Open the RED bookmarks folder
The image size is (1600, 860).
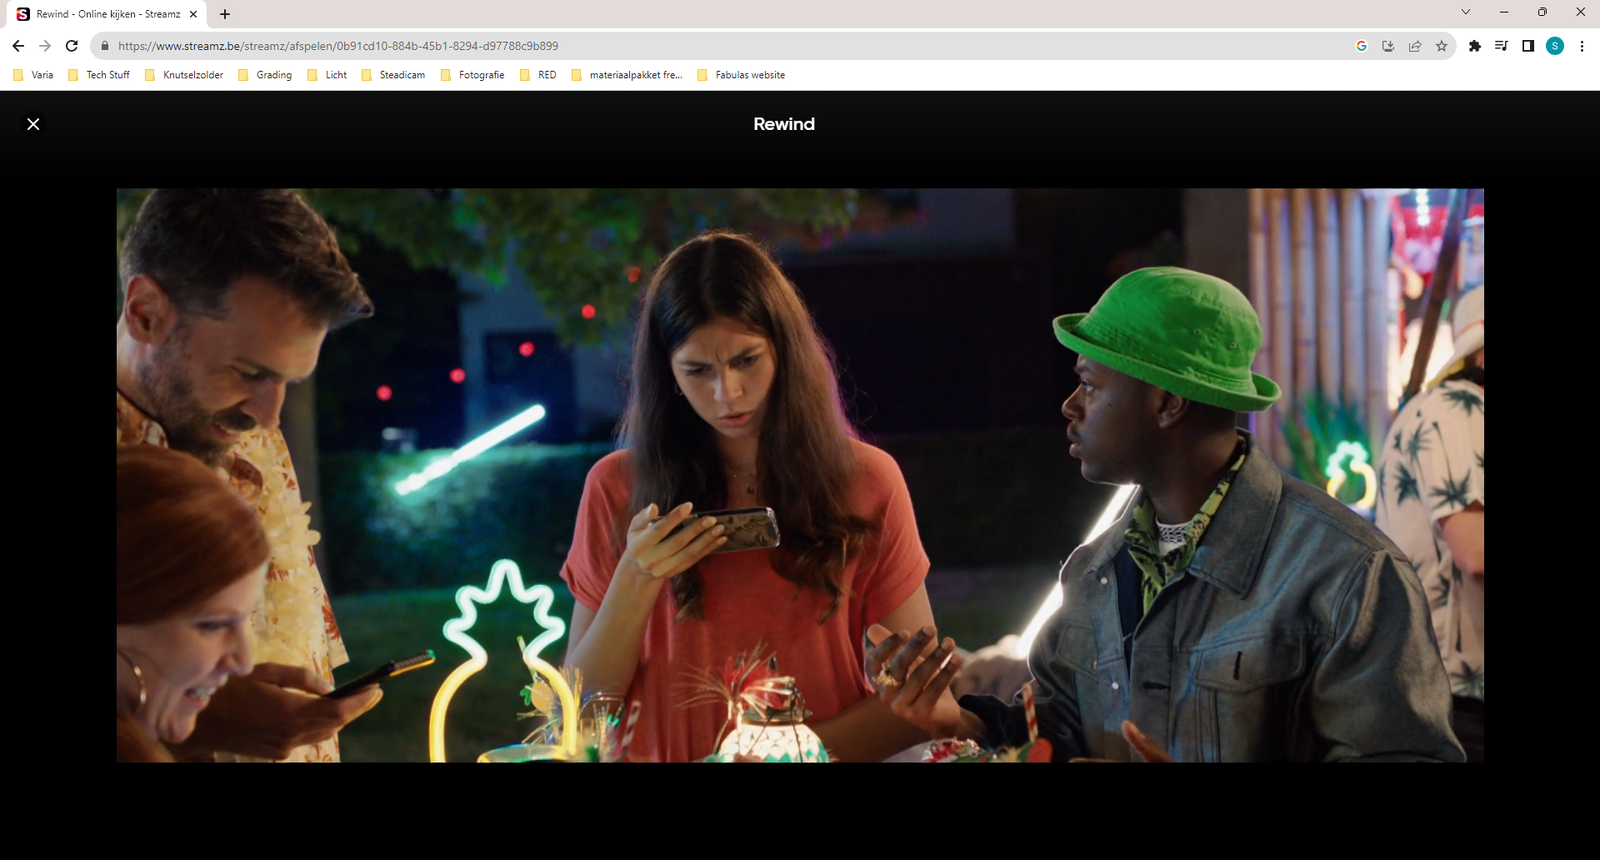click(x=538, y=75)
